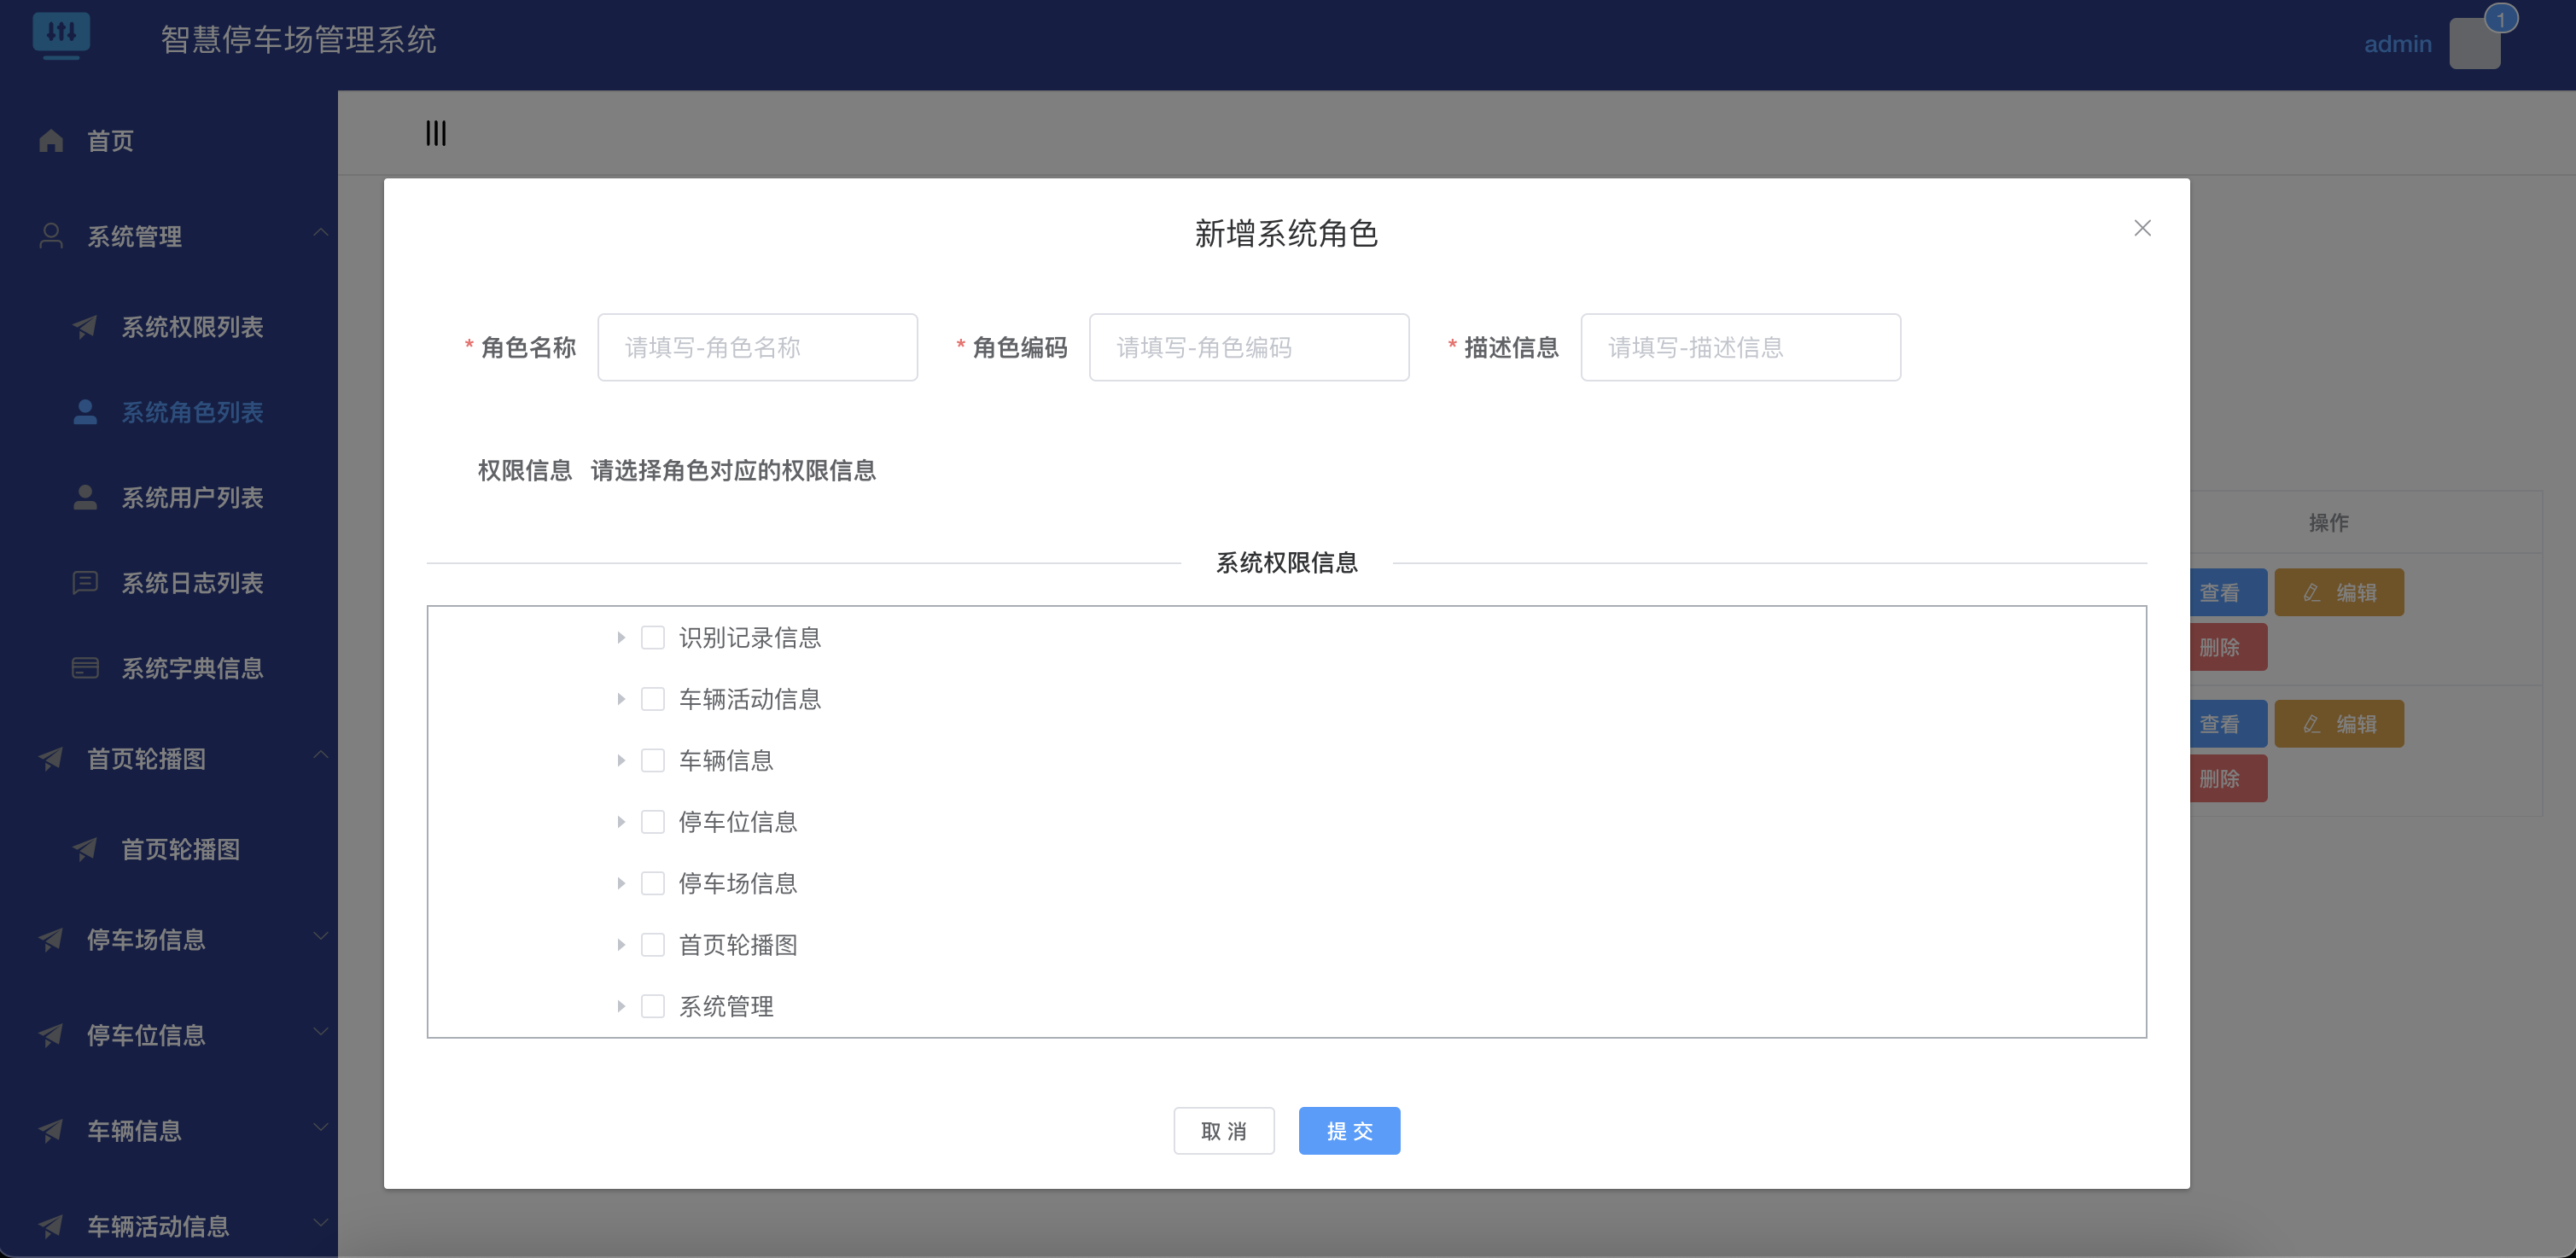Click the card icon beside 系统字典信息
Viewport: 2576px width, 1258px height.
pyautogui.click(x=85, y=668)
